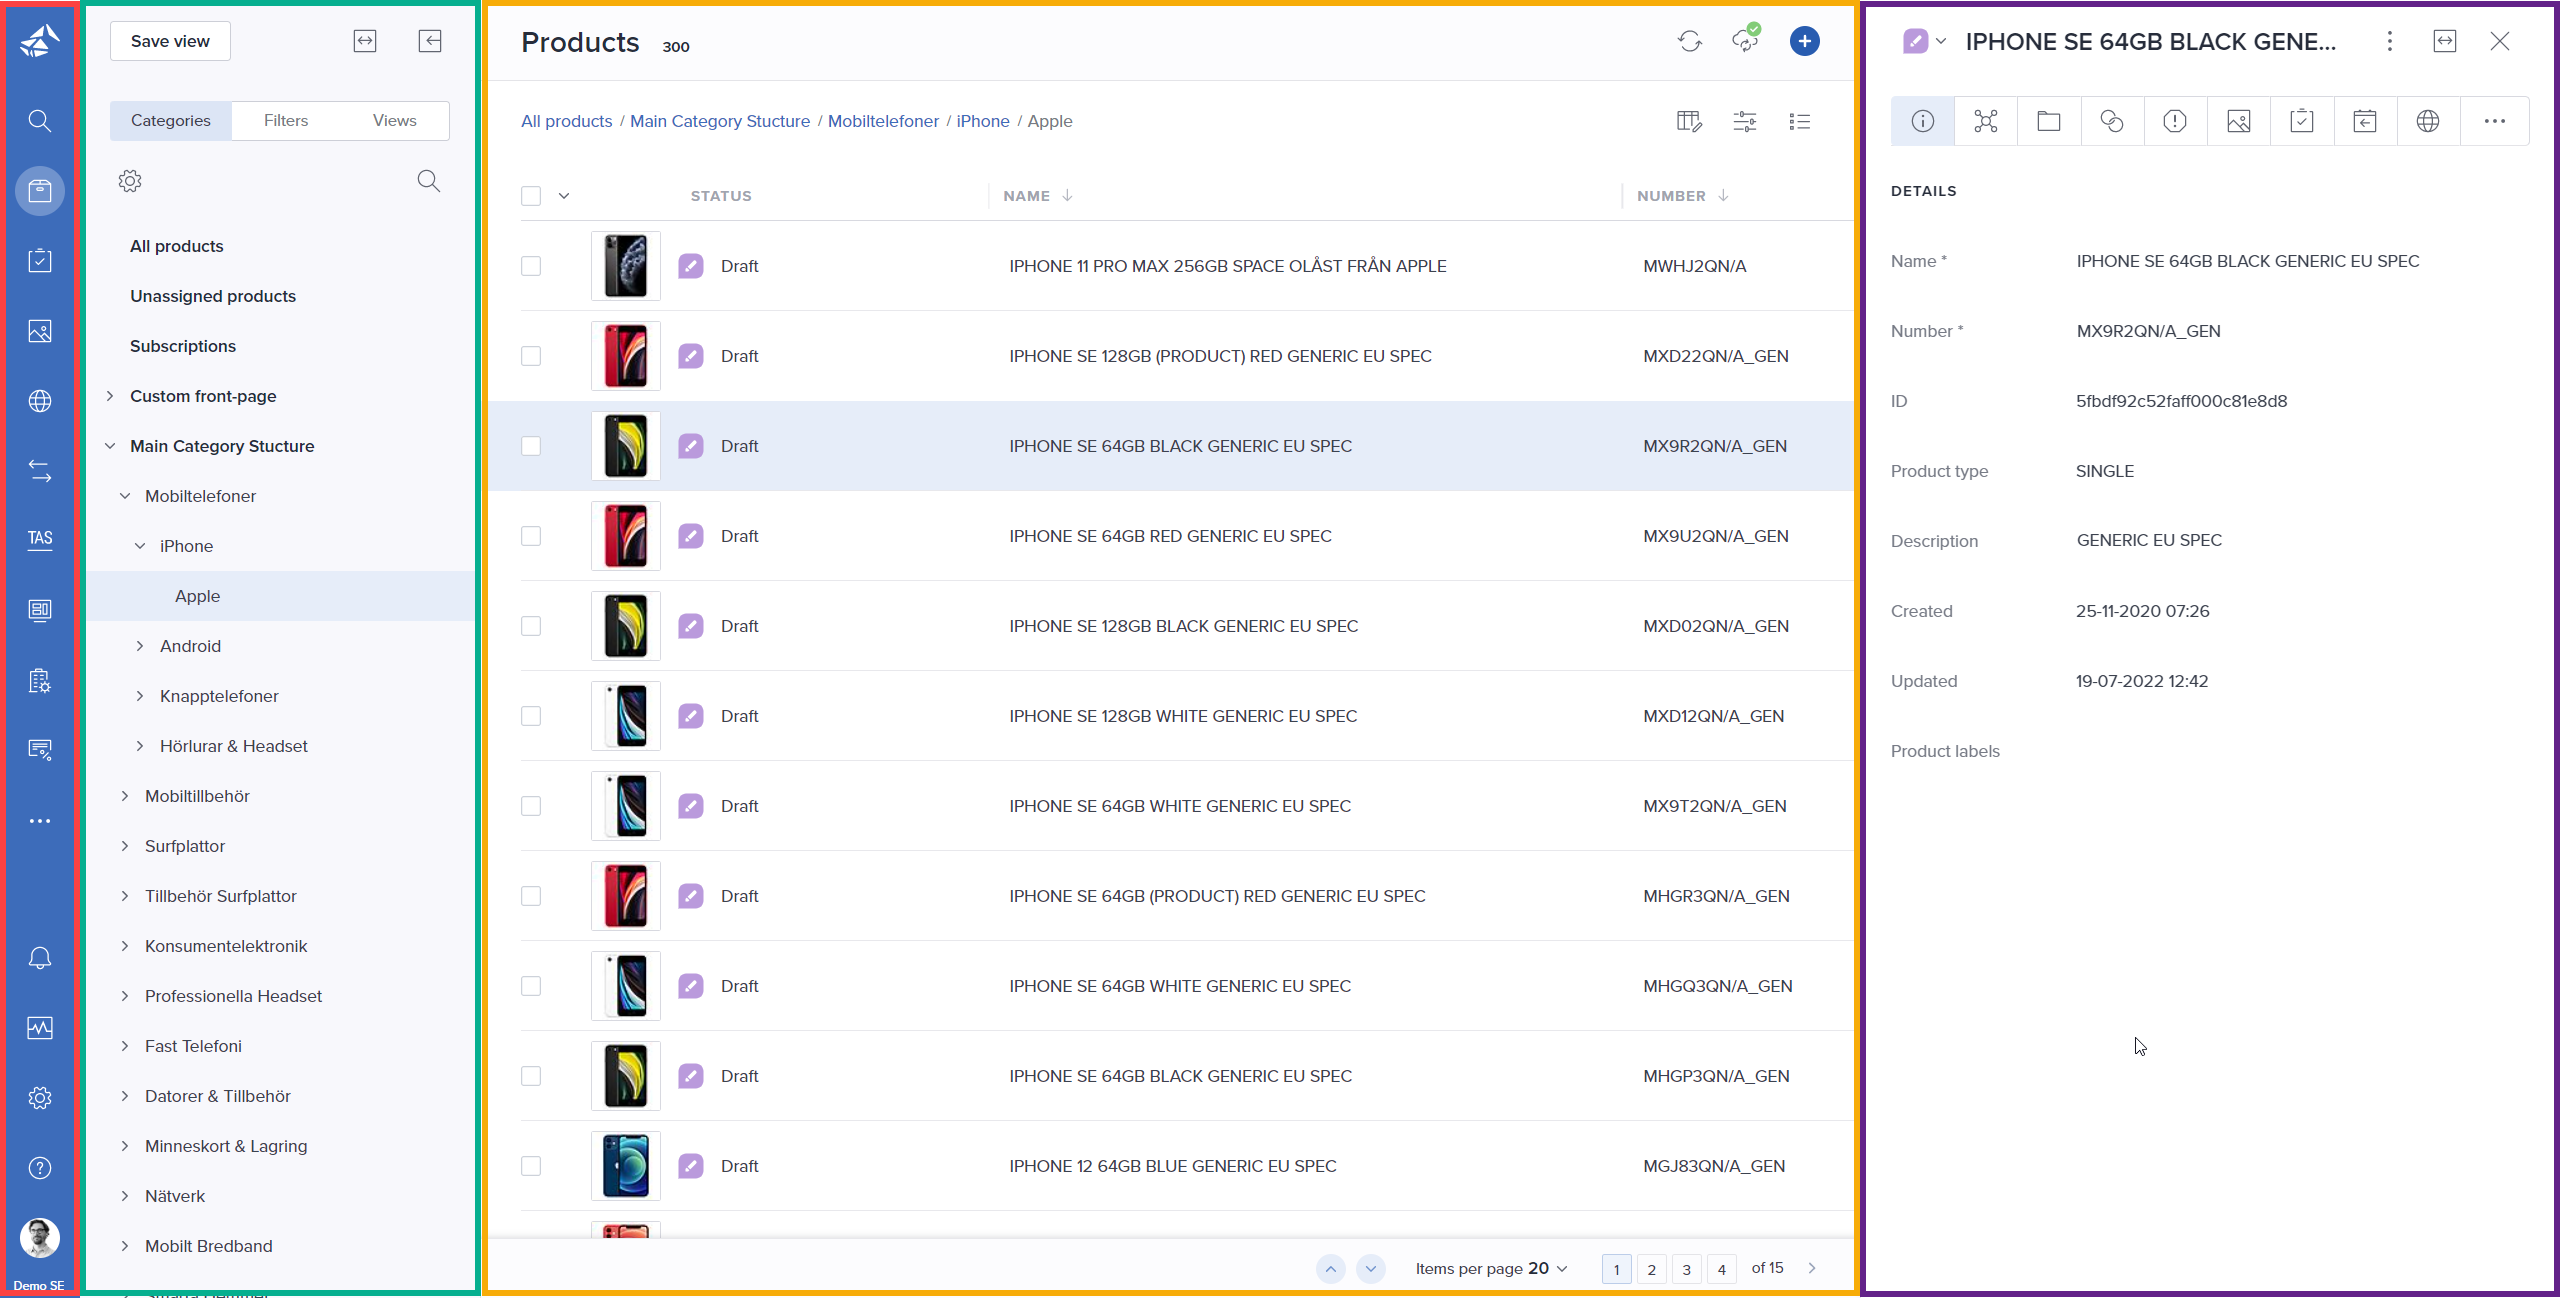Open the global search icon in left sidebar

pos(40,120)
